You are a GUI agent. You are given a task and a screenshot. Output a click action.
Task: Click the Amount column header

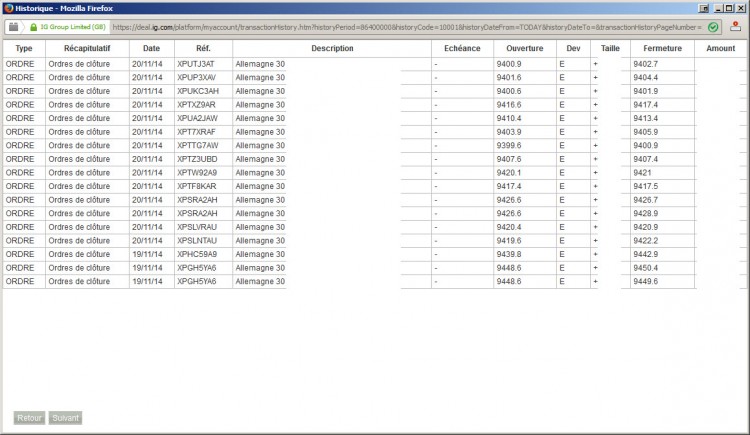coord(721,48)
